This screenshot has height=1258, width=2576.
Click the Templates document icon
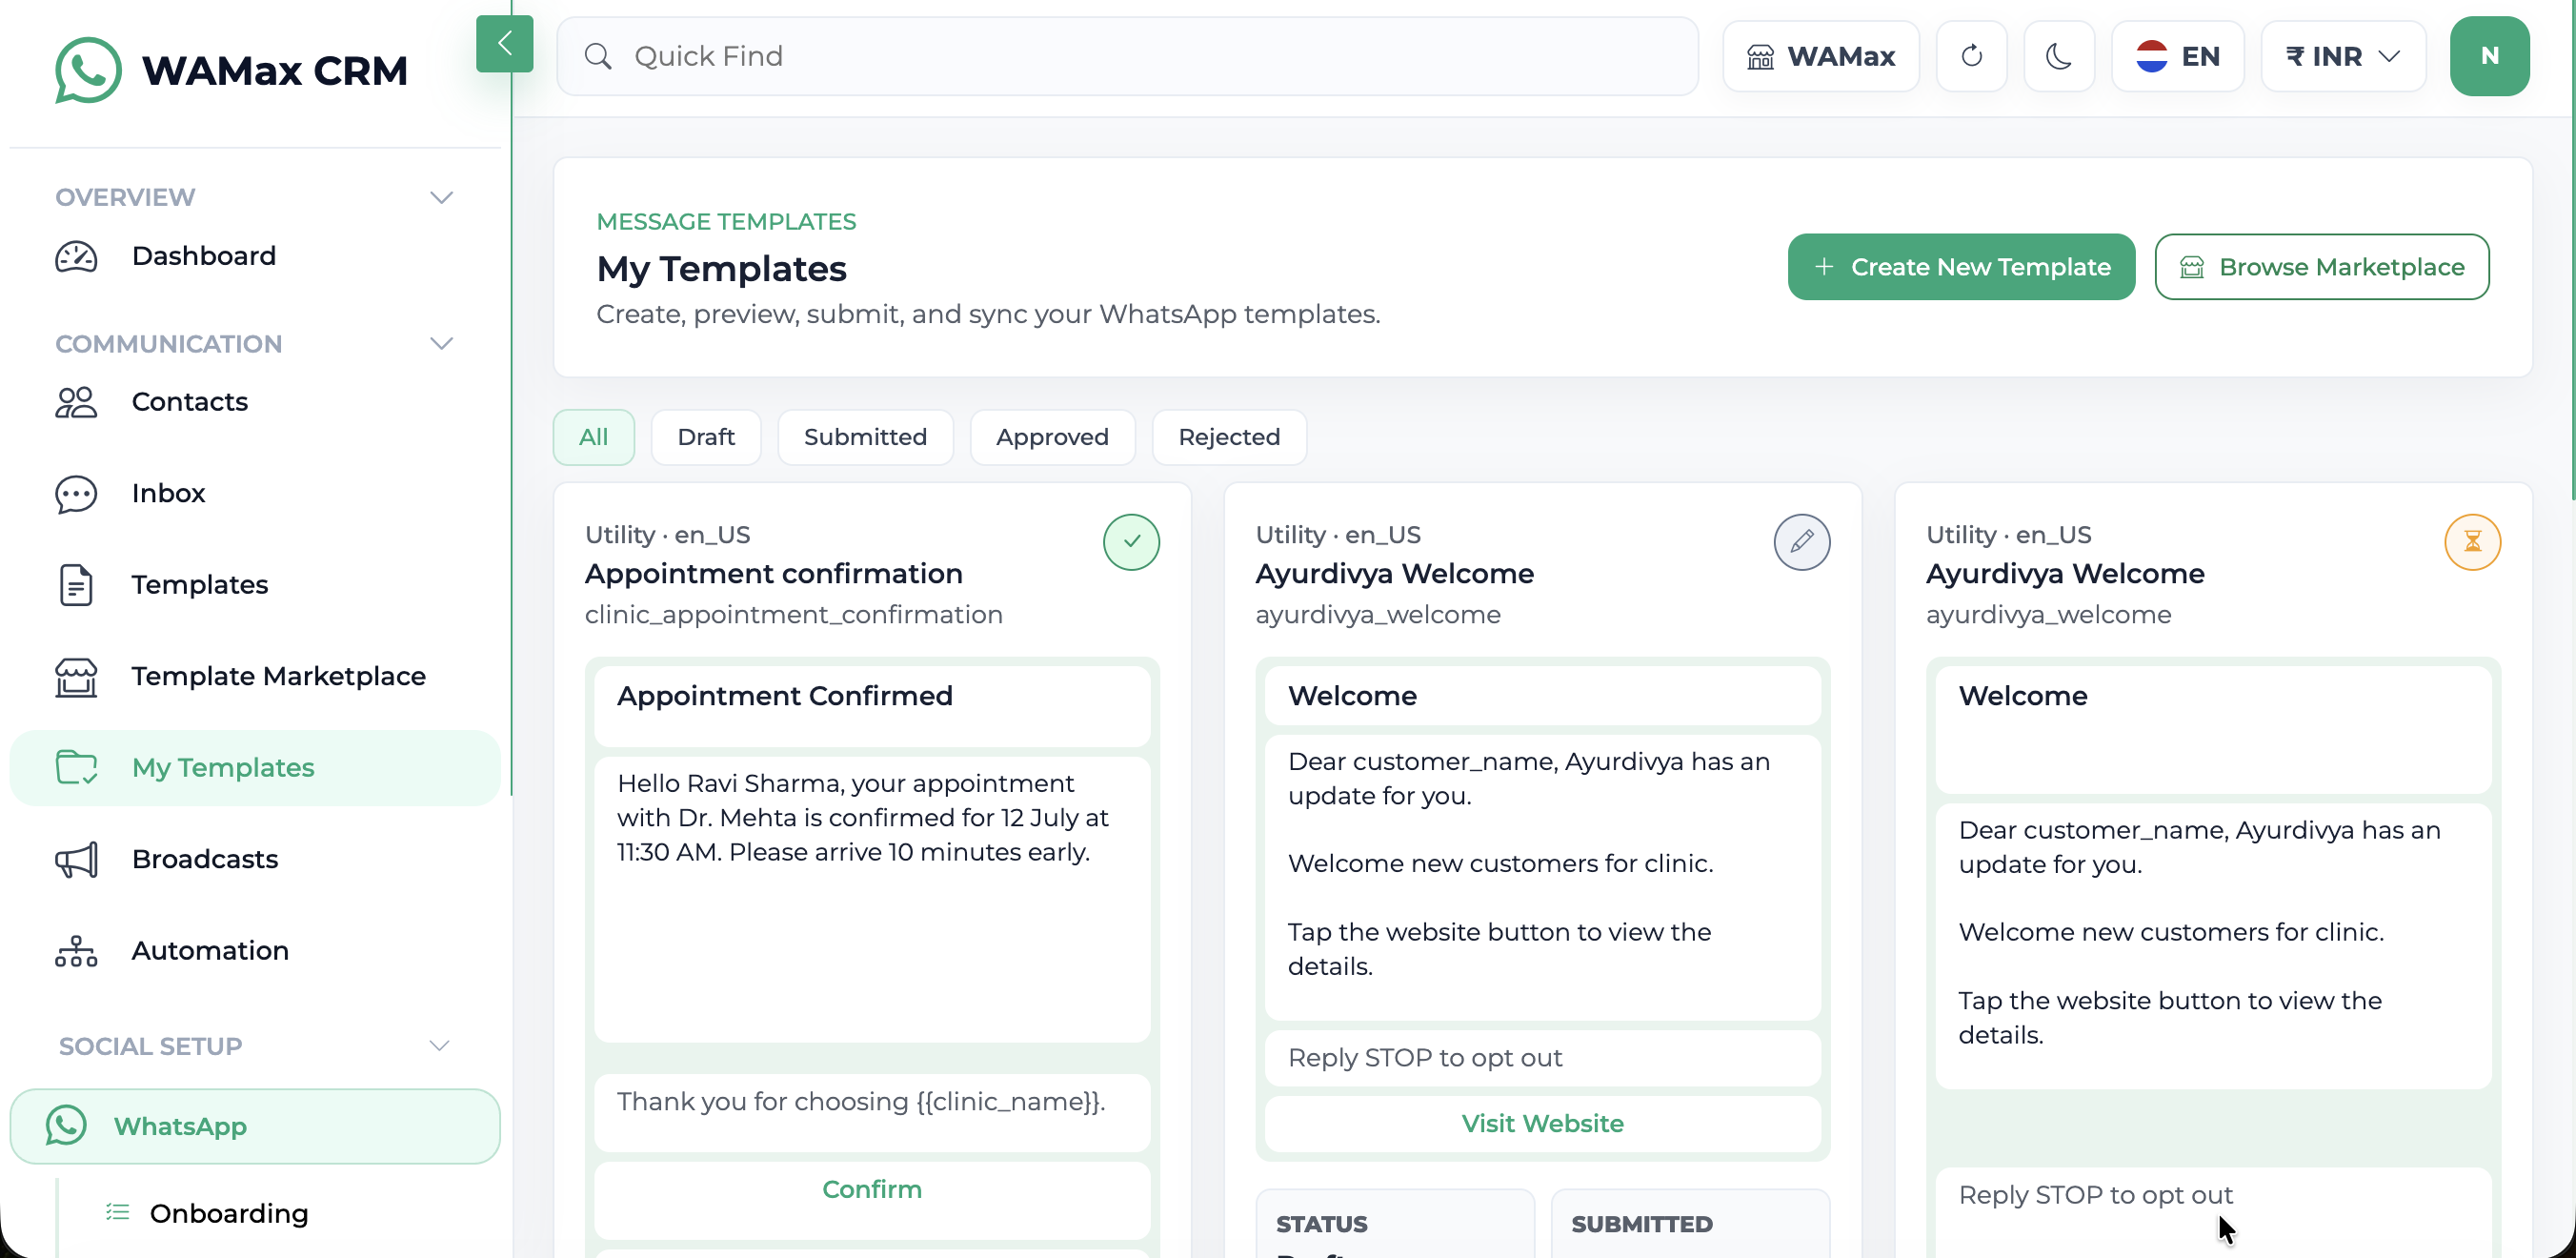[76, 585]
